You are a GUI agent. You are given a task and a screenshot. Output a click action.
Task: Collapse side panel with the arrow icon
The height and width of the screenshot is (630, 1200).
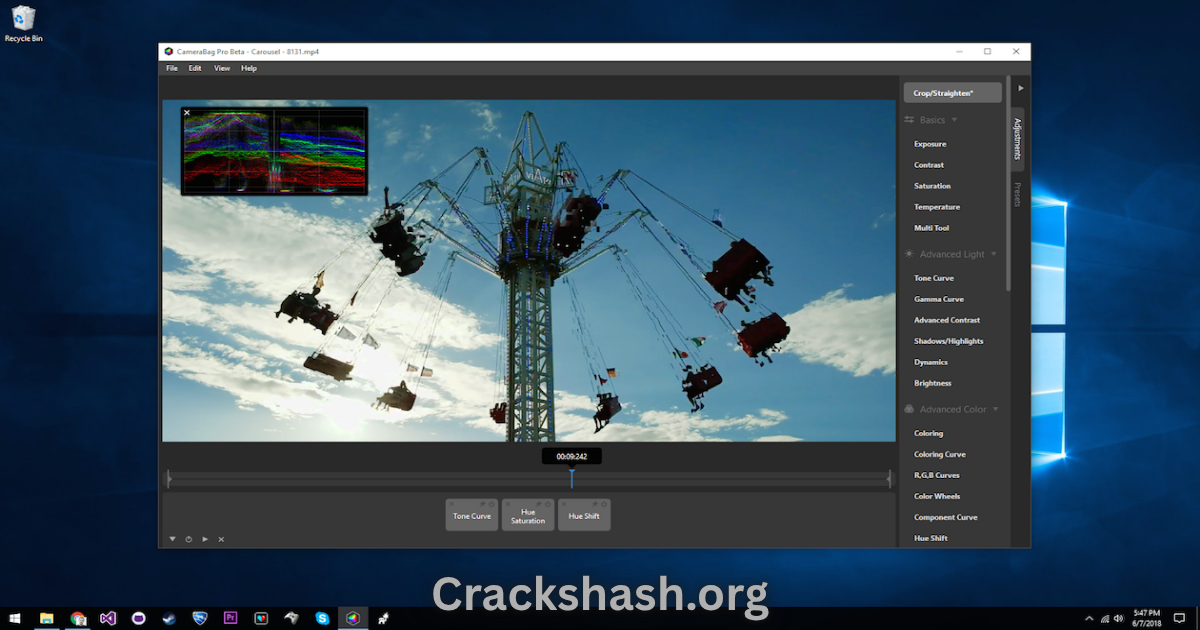click(1020, 88)
